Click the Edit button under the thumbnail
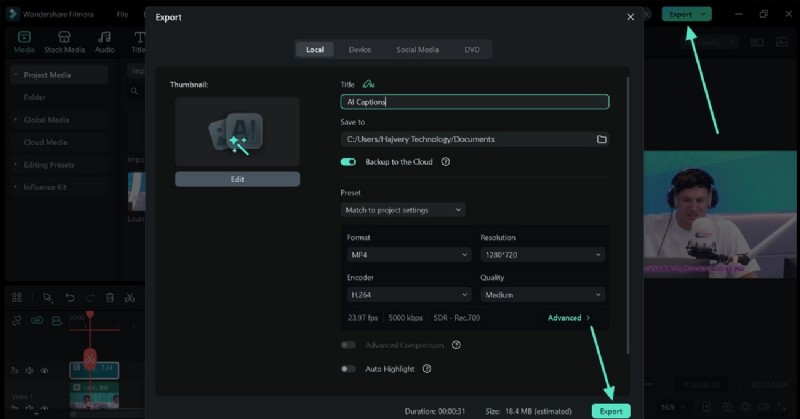Viewport: 800px width, 419px height. coord(237,179)
